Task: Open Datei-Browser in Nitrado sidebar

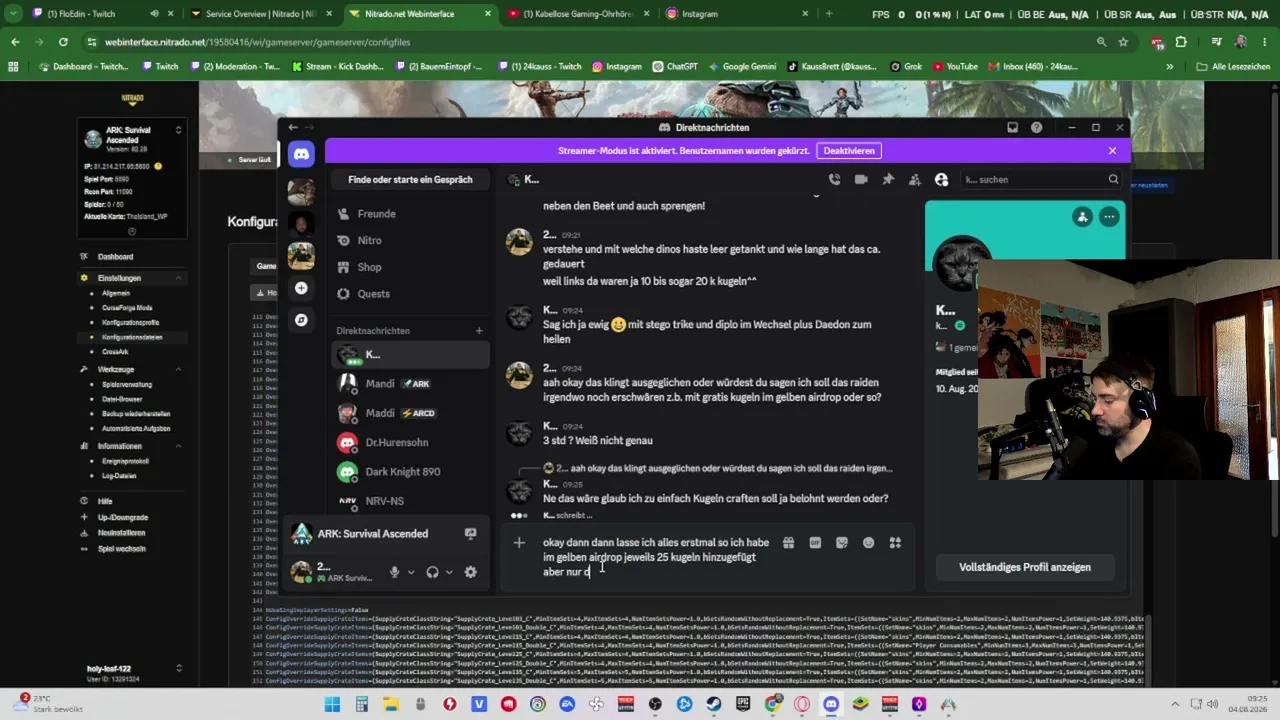Action: [x=124, y=399]
